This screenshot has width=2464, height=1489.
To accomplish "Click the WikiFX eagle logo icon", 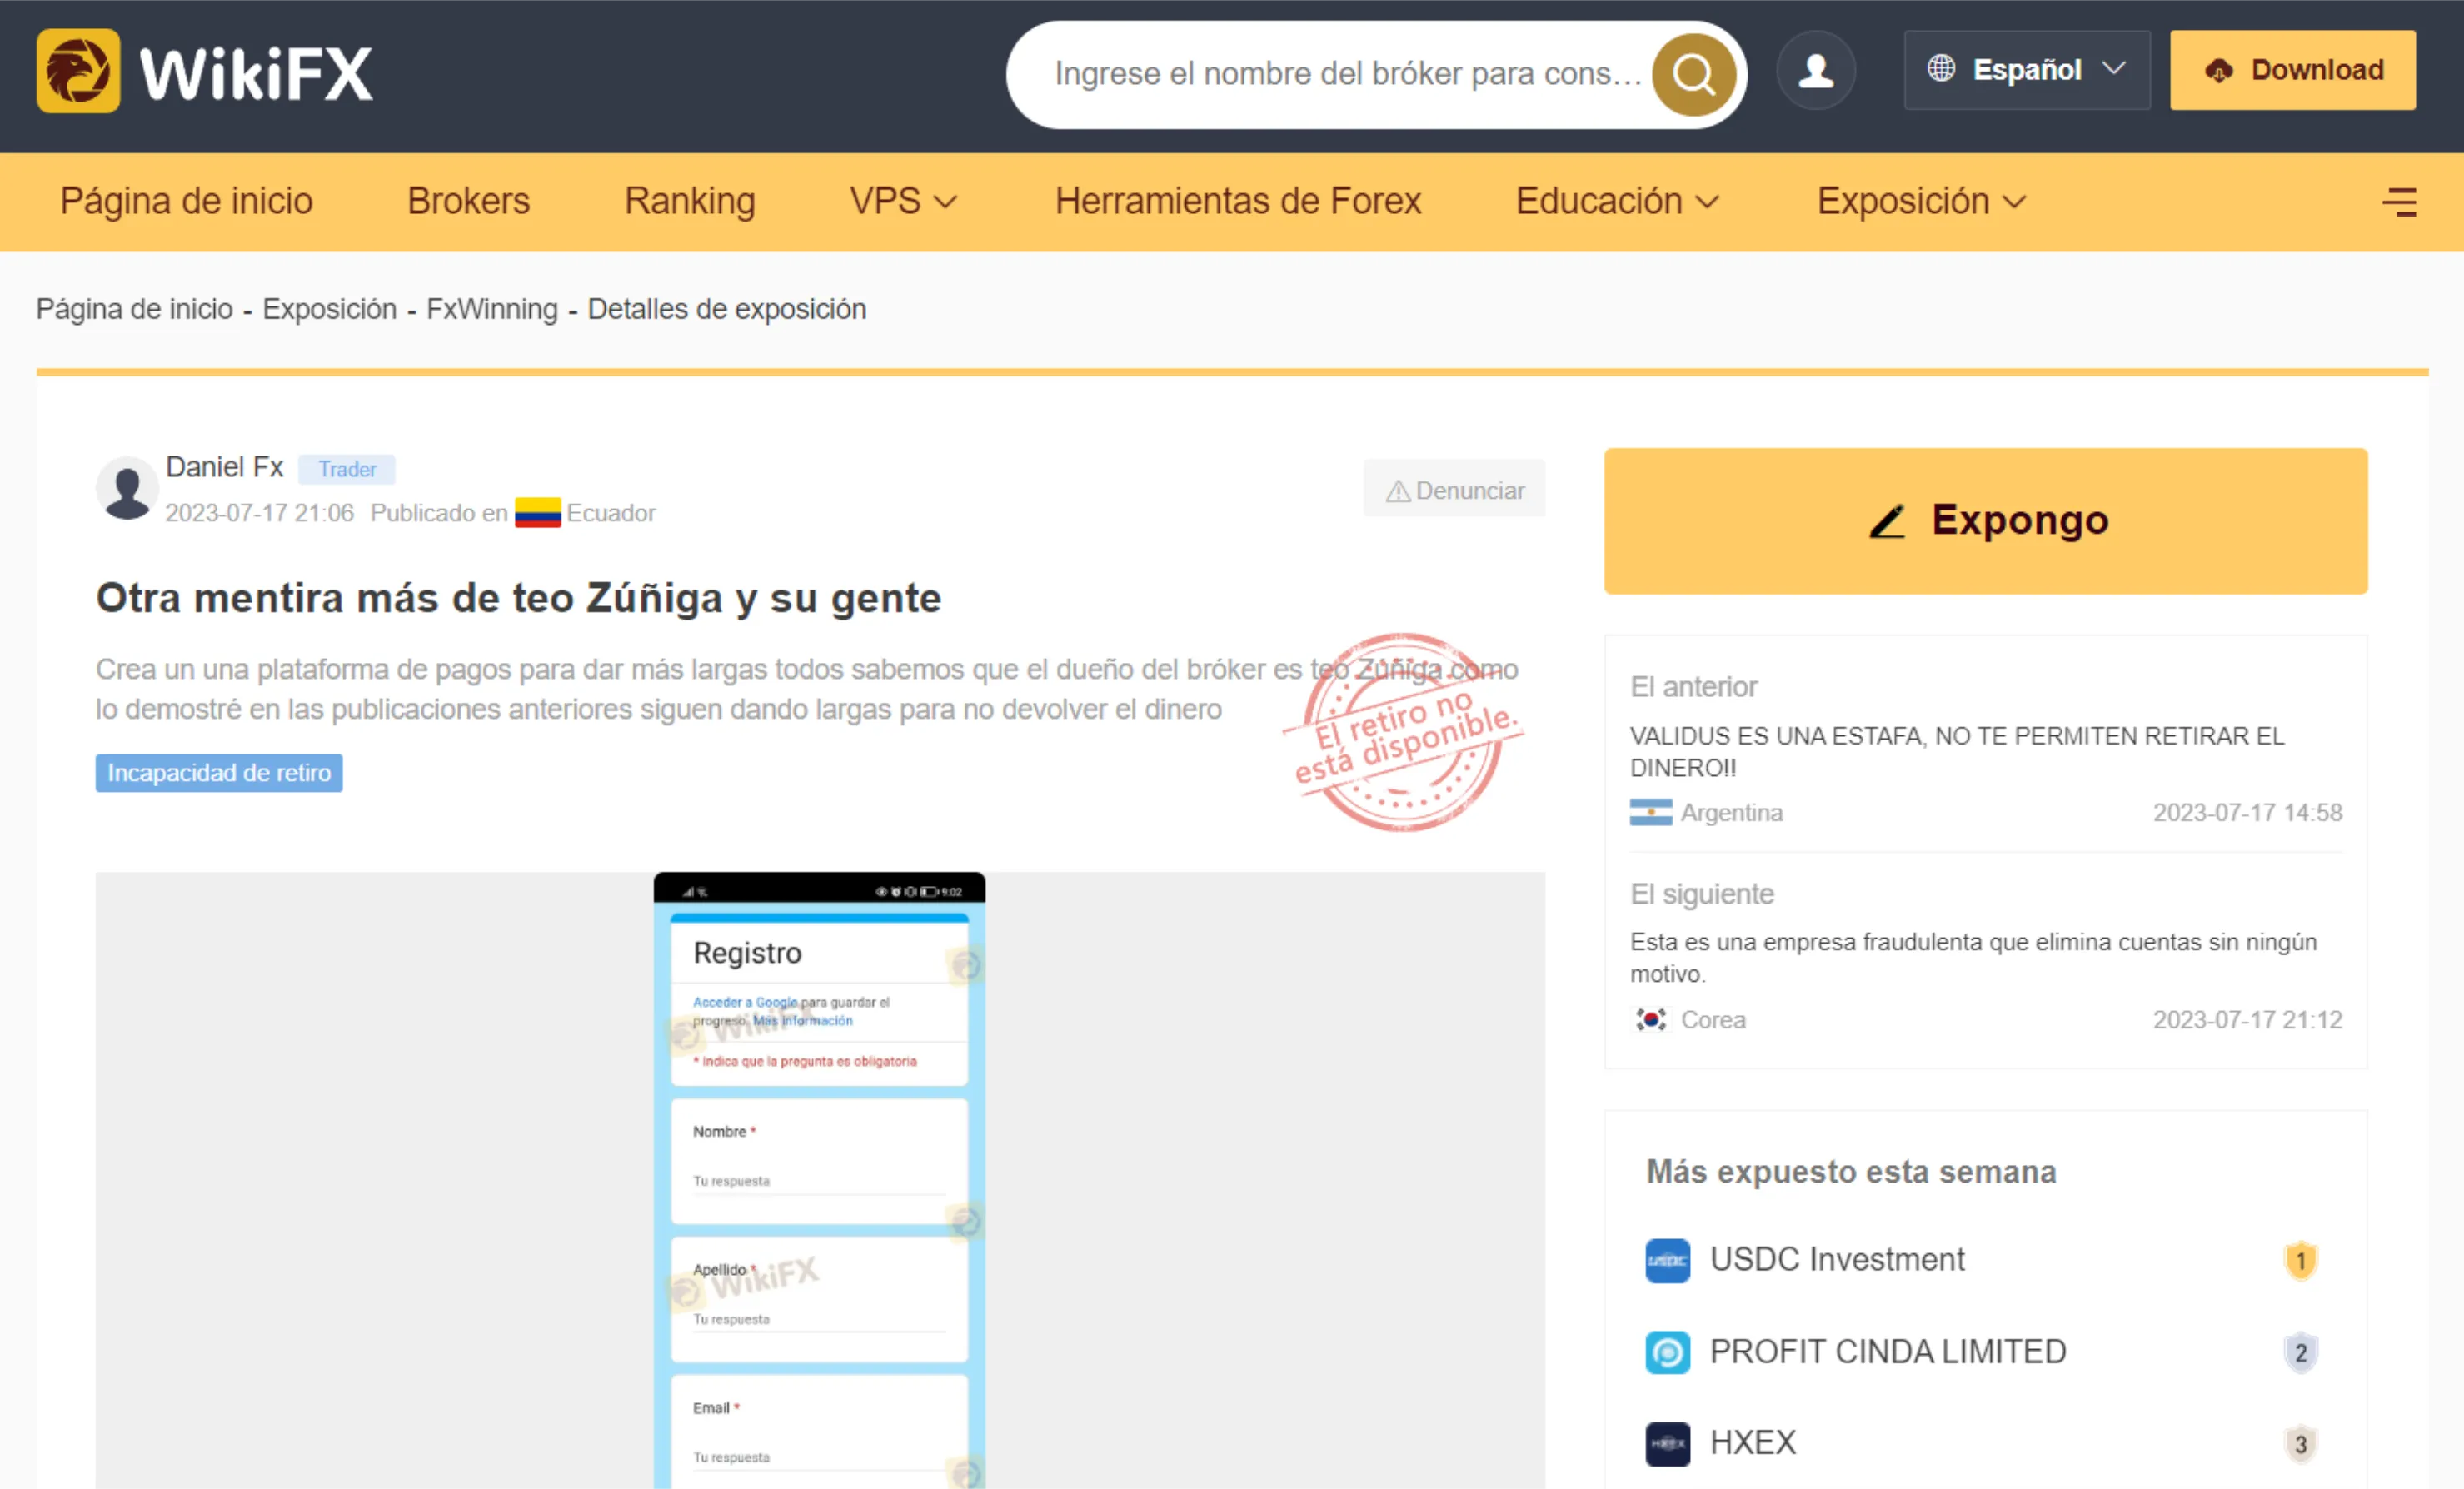I will coord(78,71).
